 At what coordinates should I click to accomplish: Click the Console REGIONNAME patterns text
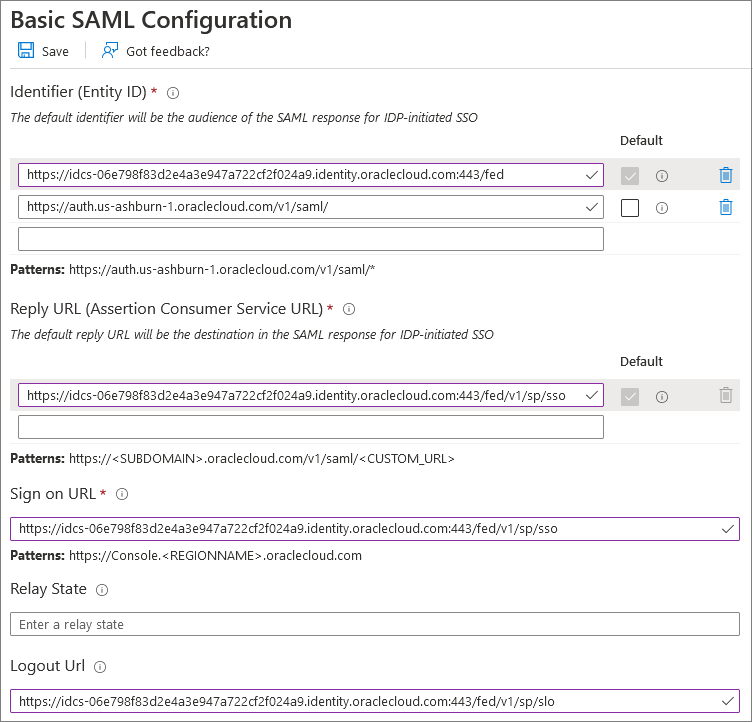pos(215,556)
